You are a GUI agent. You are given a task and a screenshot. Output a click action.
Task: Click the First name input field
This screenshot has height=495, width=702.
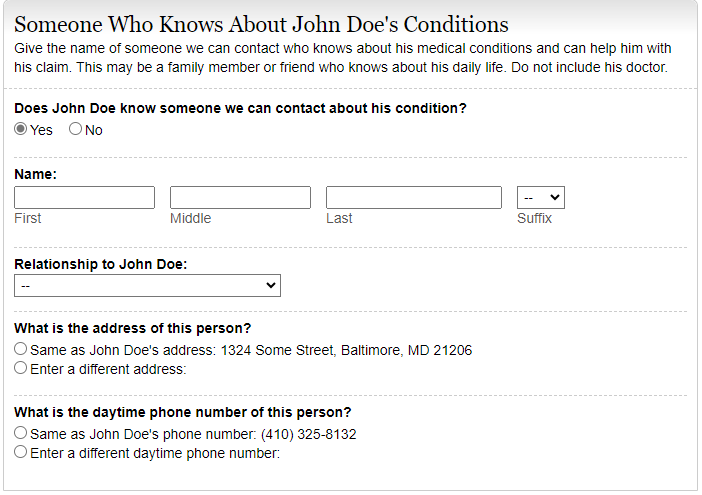coord(84,197)
